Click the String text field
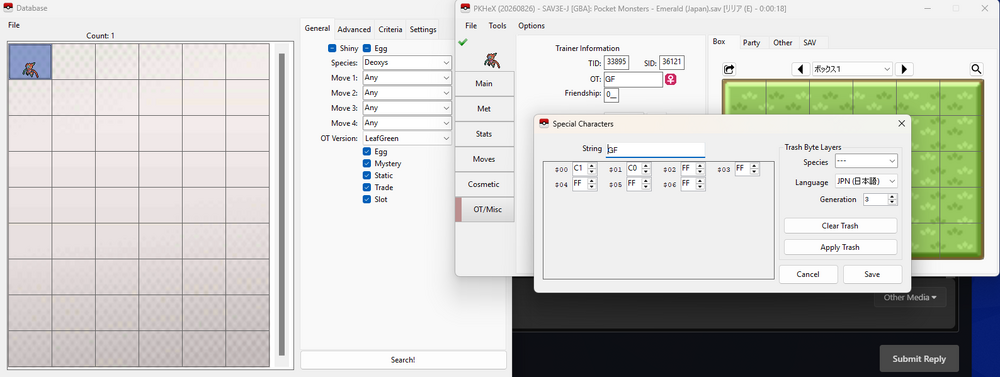The width and height of the screenshot is (1000, 377). 655,150
